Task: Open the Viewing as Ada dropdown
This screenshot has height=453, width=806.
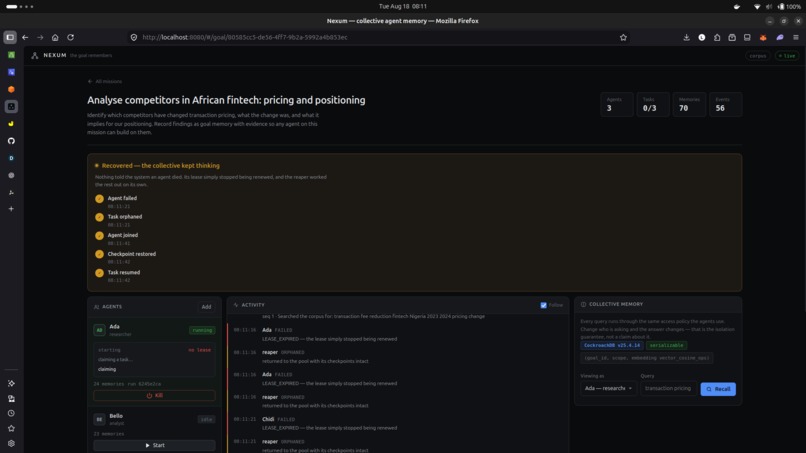Action: 608,388
